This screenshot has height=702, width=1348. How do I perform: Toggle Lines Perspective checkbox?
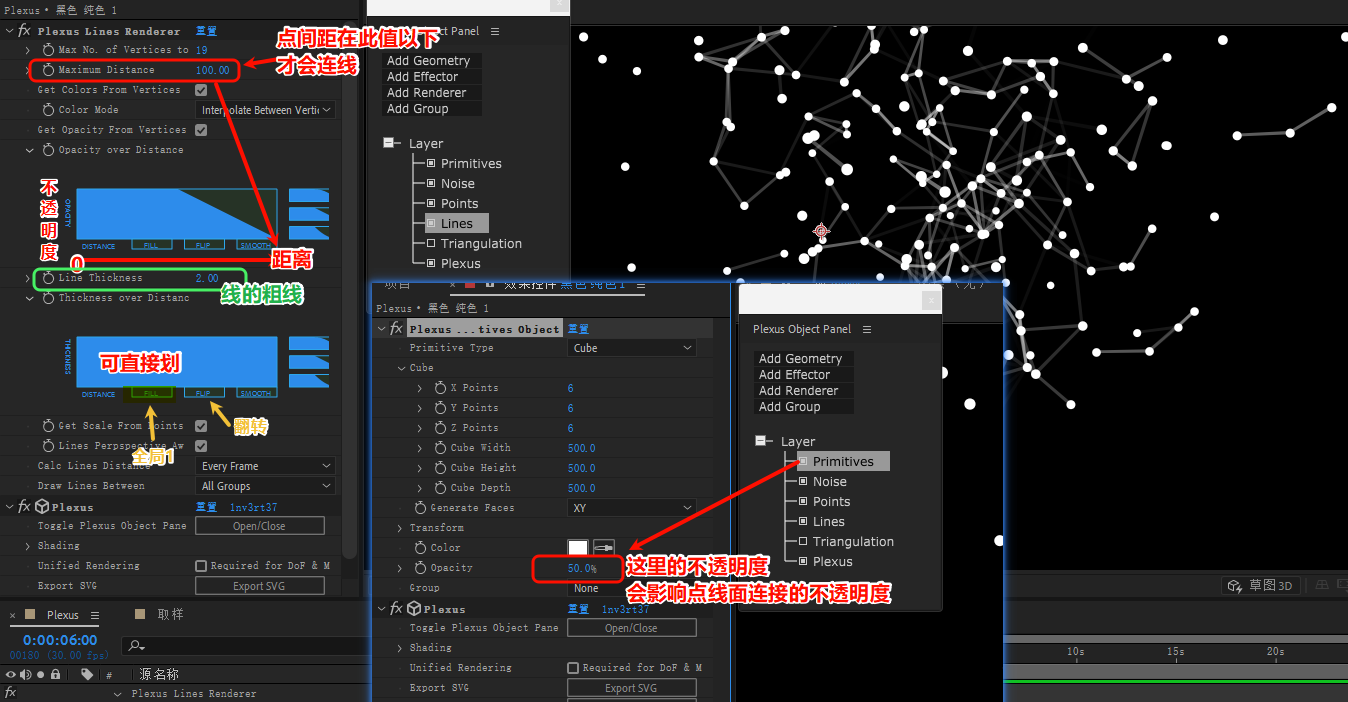coord(201,446)
